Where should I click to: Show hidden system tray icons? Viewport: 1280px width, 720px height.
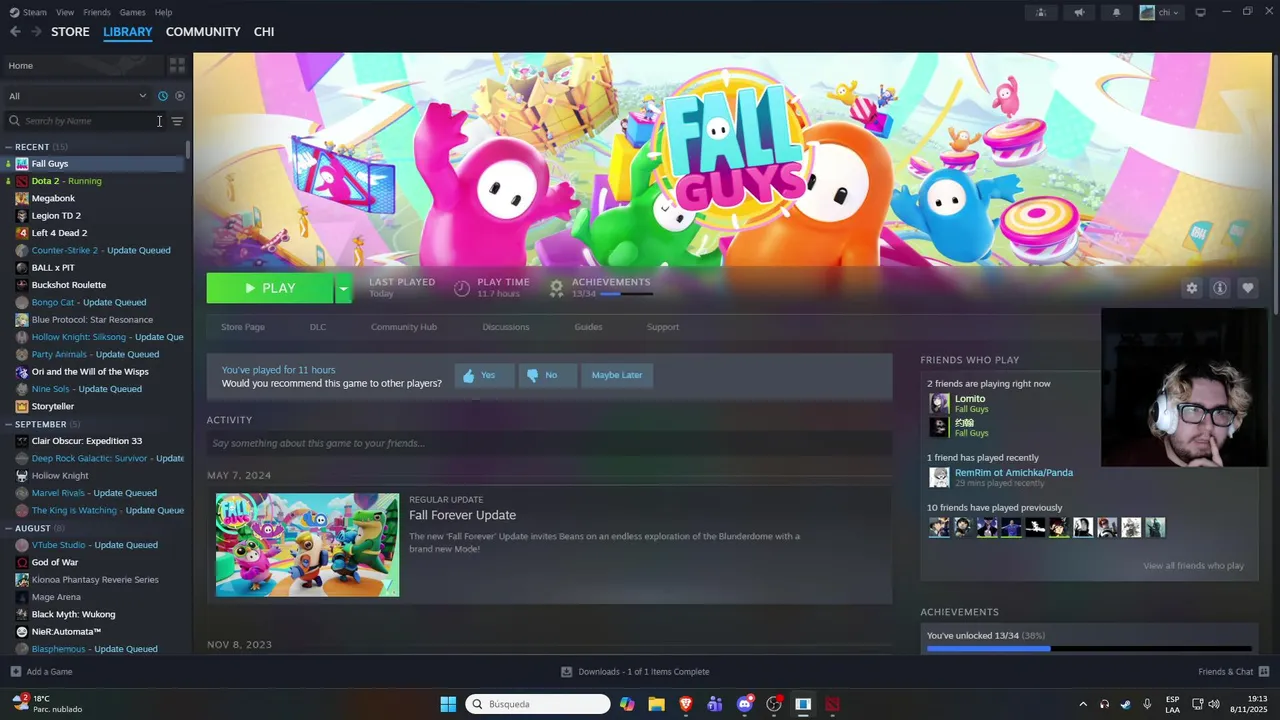point(1083,704)
